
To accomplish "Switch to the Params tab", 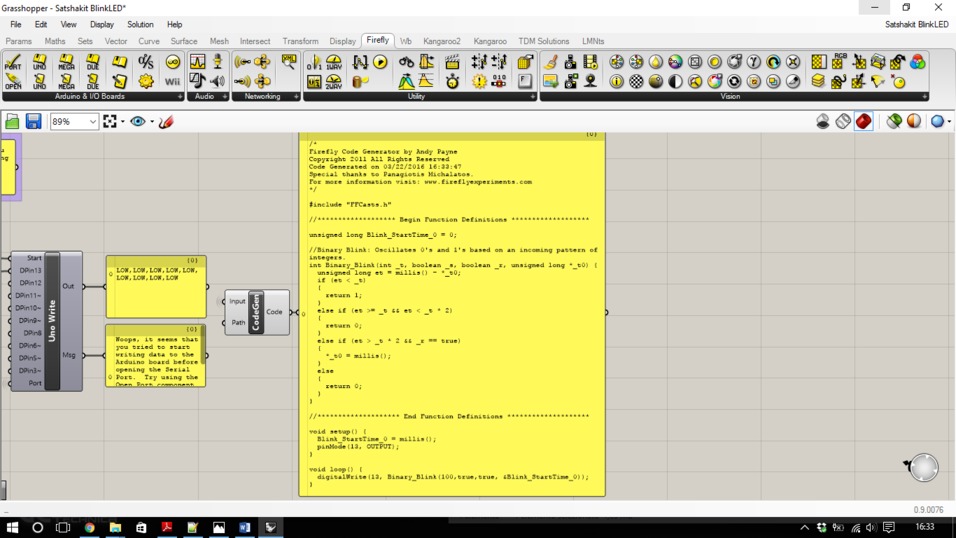I will (x=18, y=41).
